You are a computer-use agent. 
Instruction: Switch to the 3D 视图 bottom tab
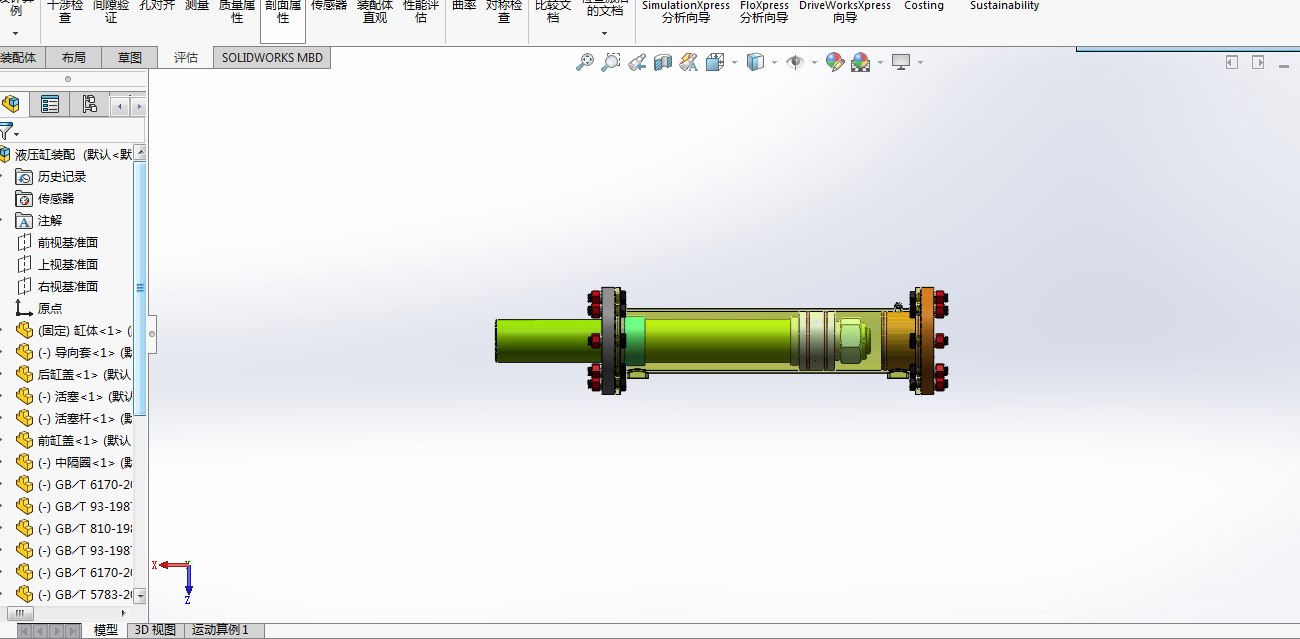pos(155,630)
